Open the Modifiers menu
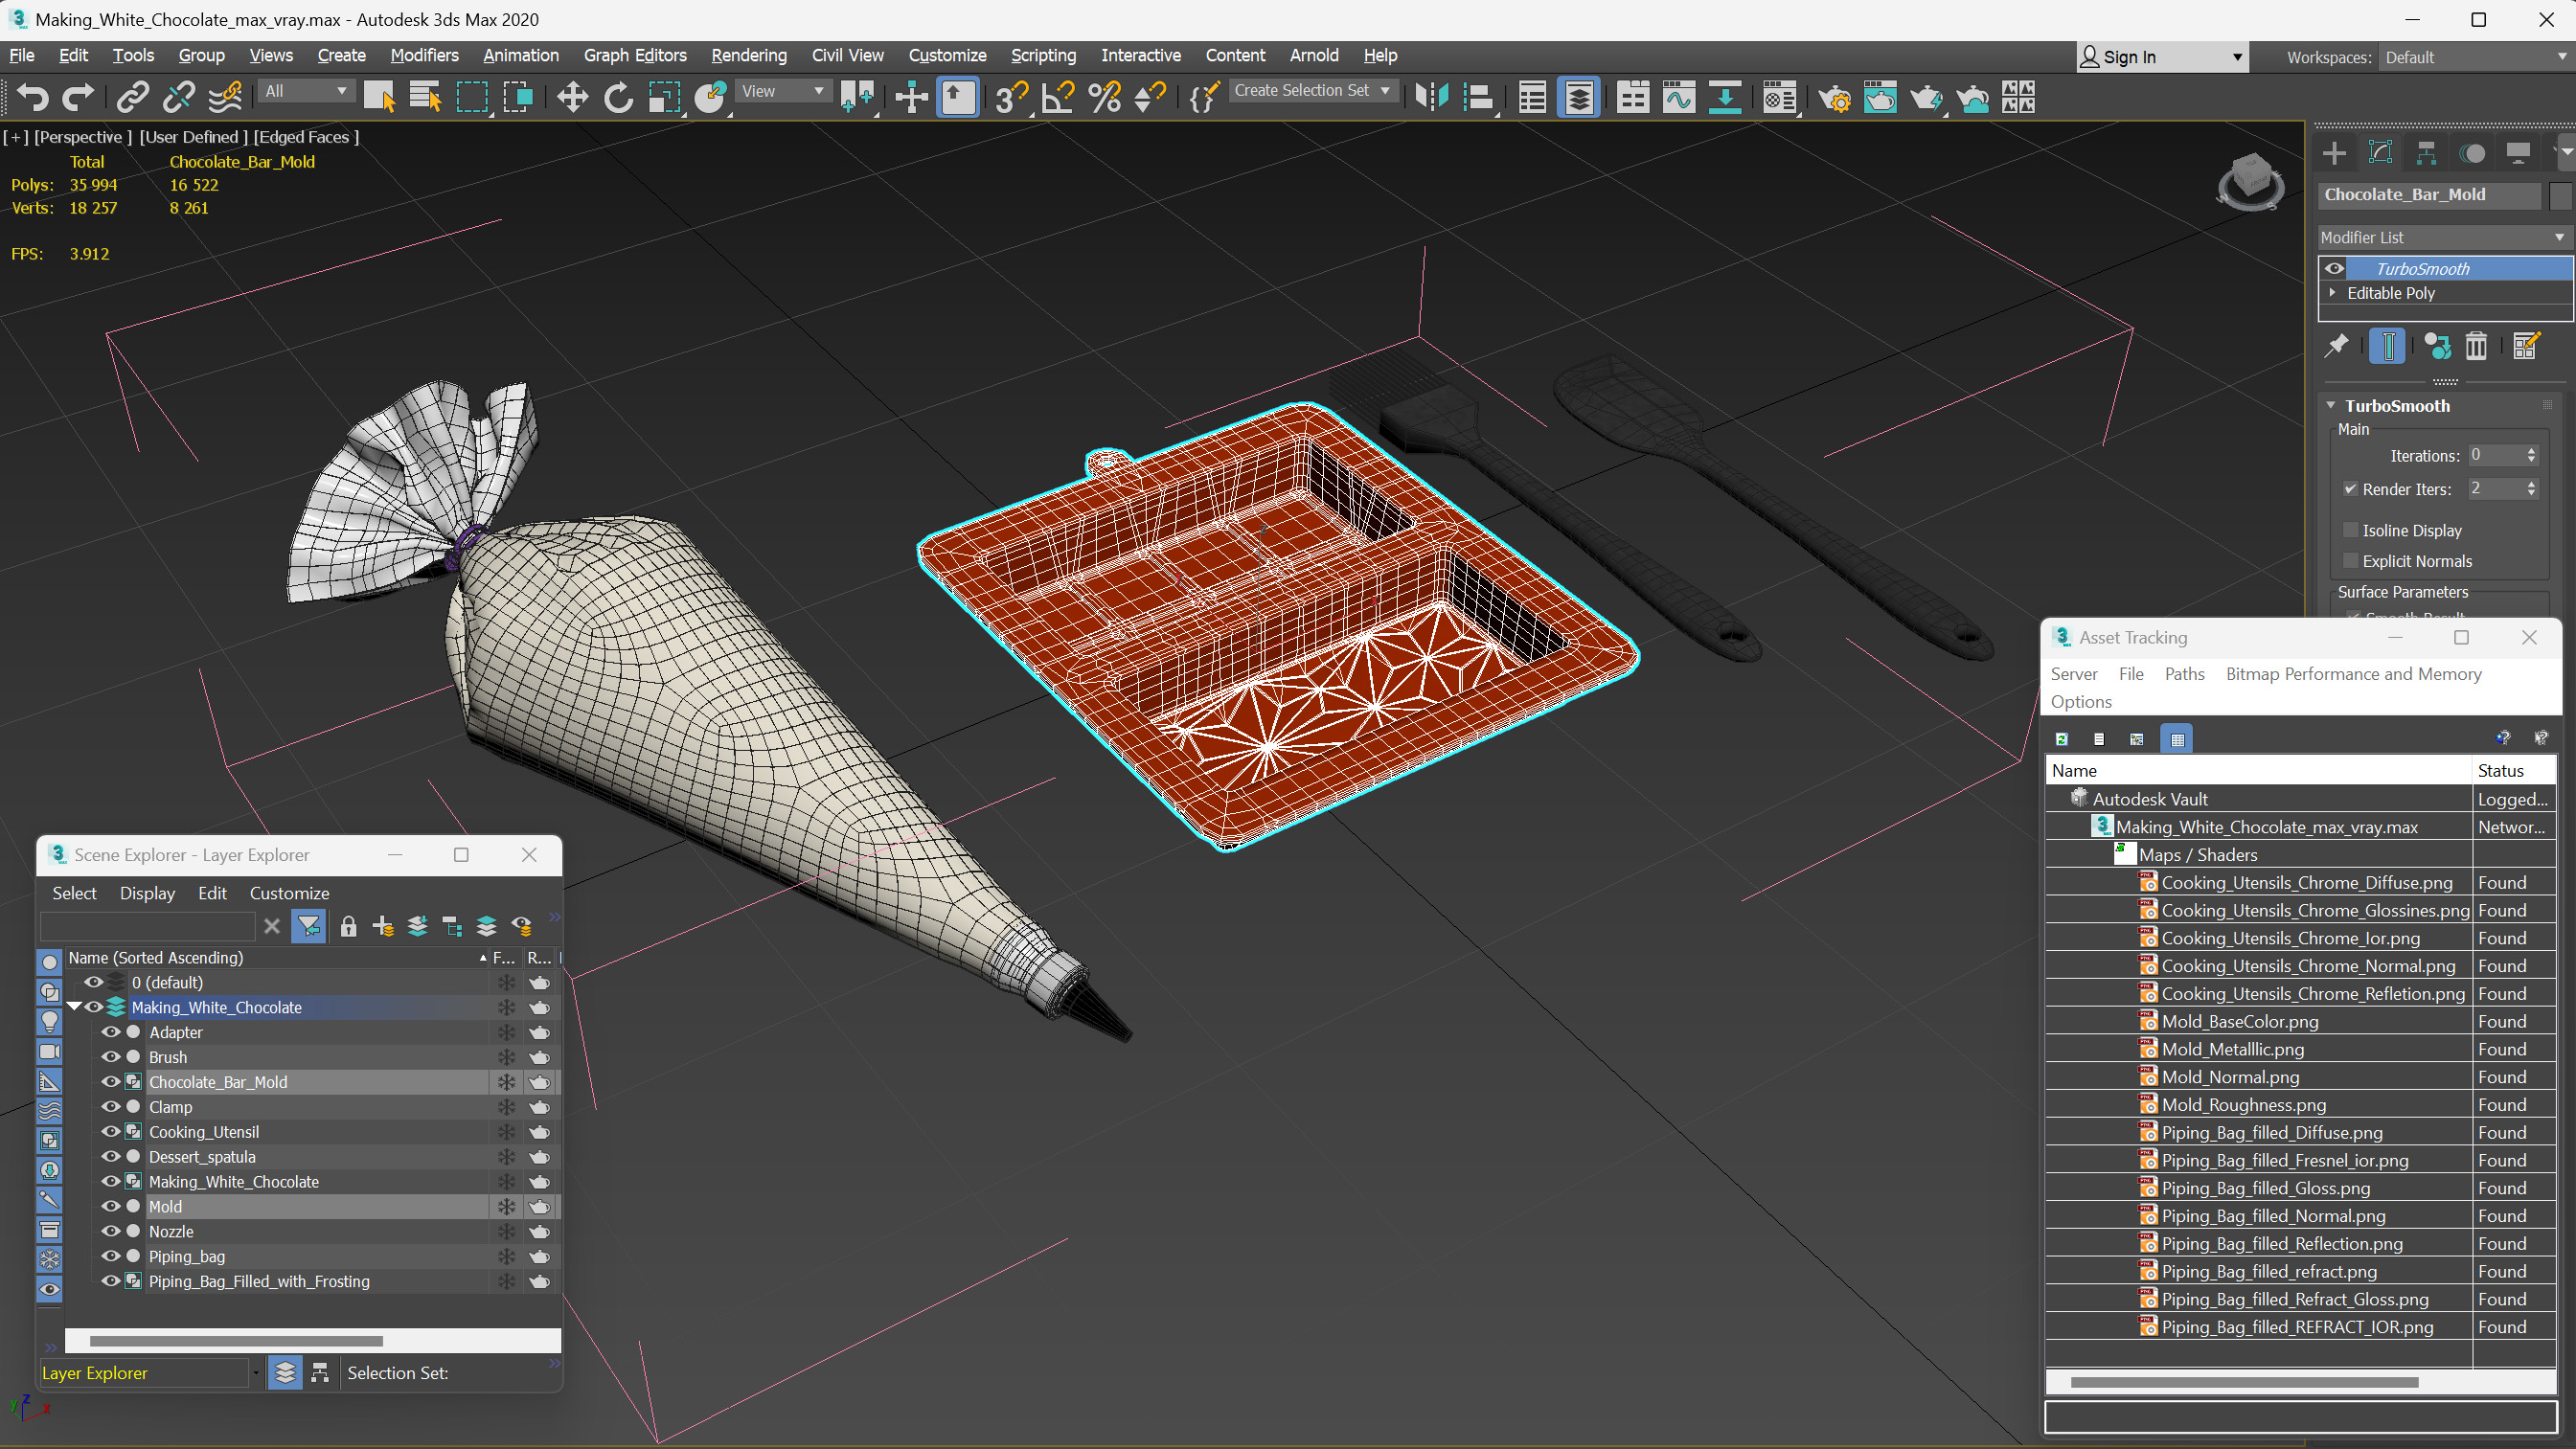 (x=424, y=56)
